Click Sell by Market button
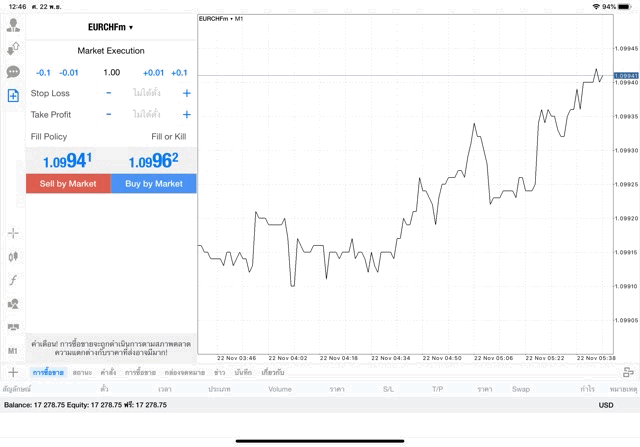Screen dimensions: 640x447 (68, 184)
